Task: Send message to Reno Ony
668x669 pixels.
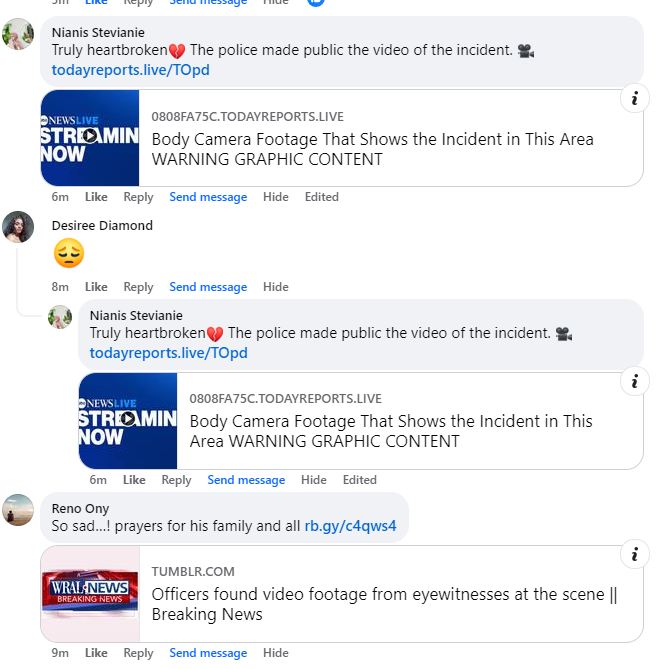Action: (208, 653)
